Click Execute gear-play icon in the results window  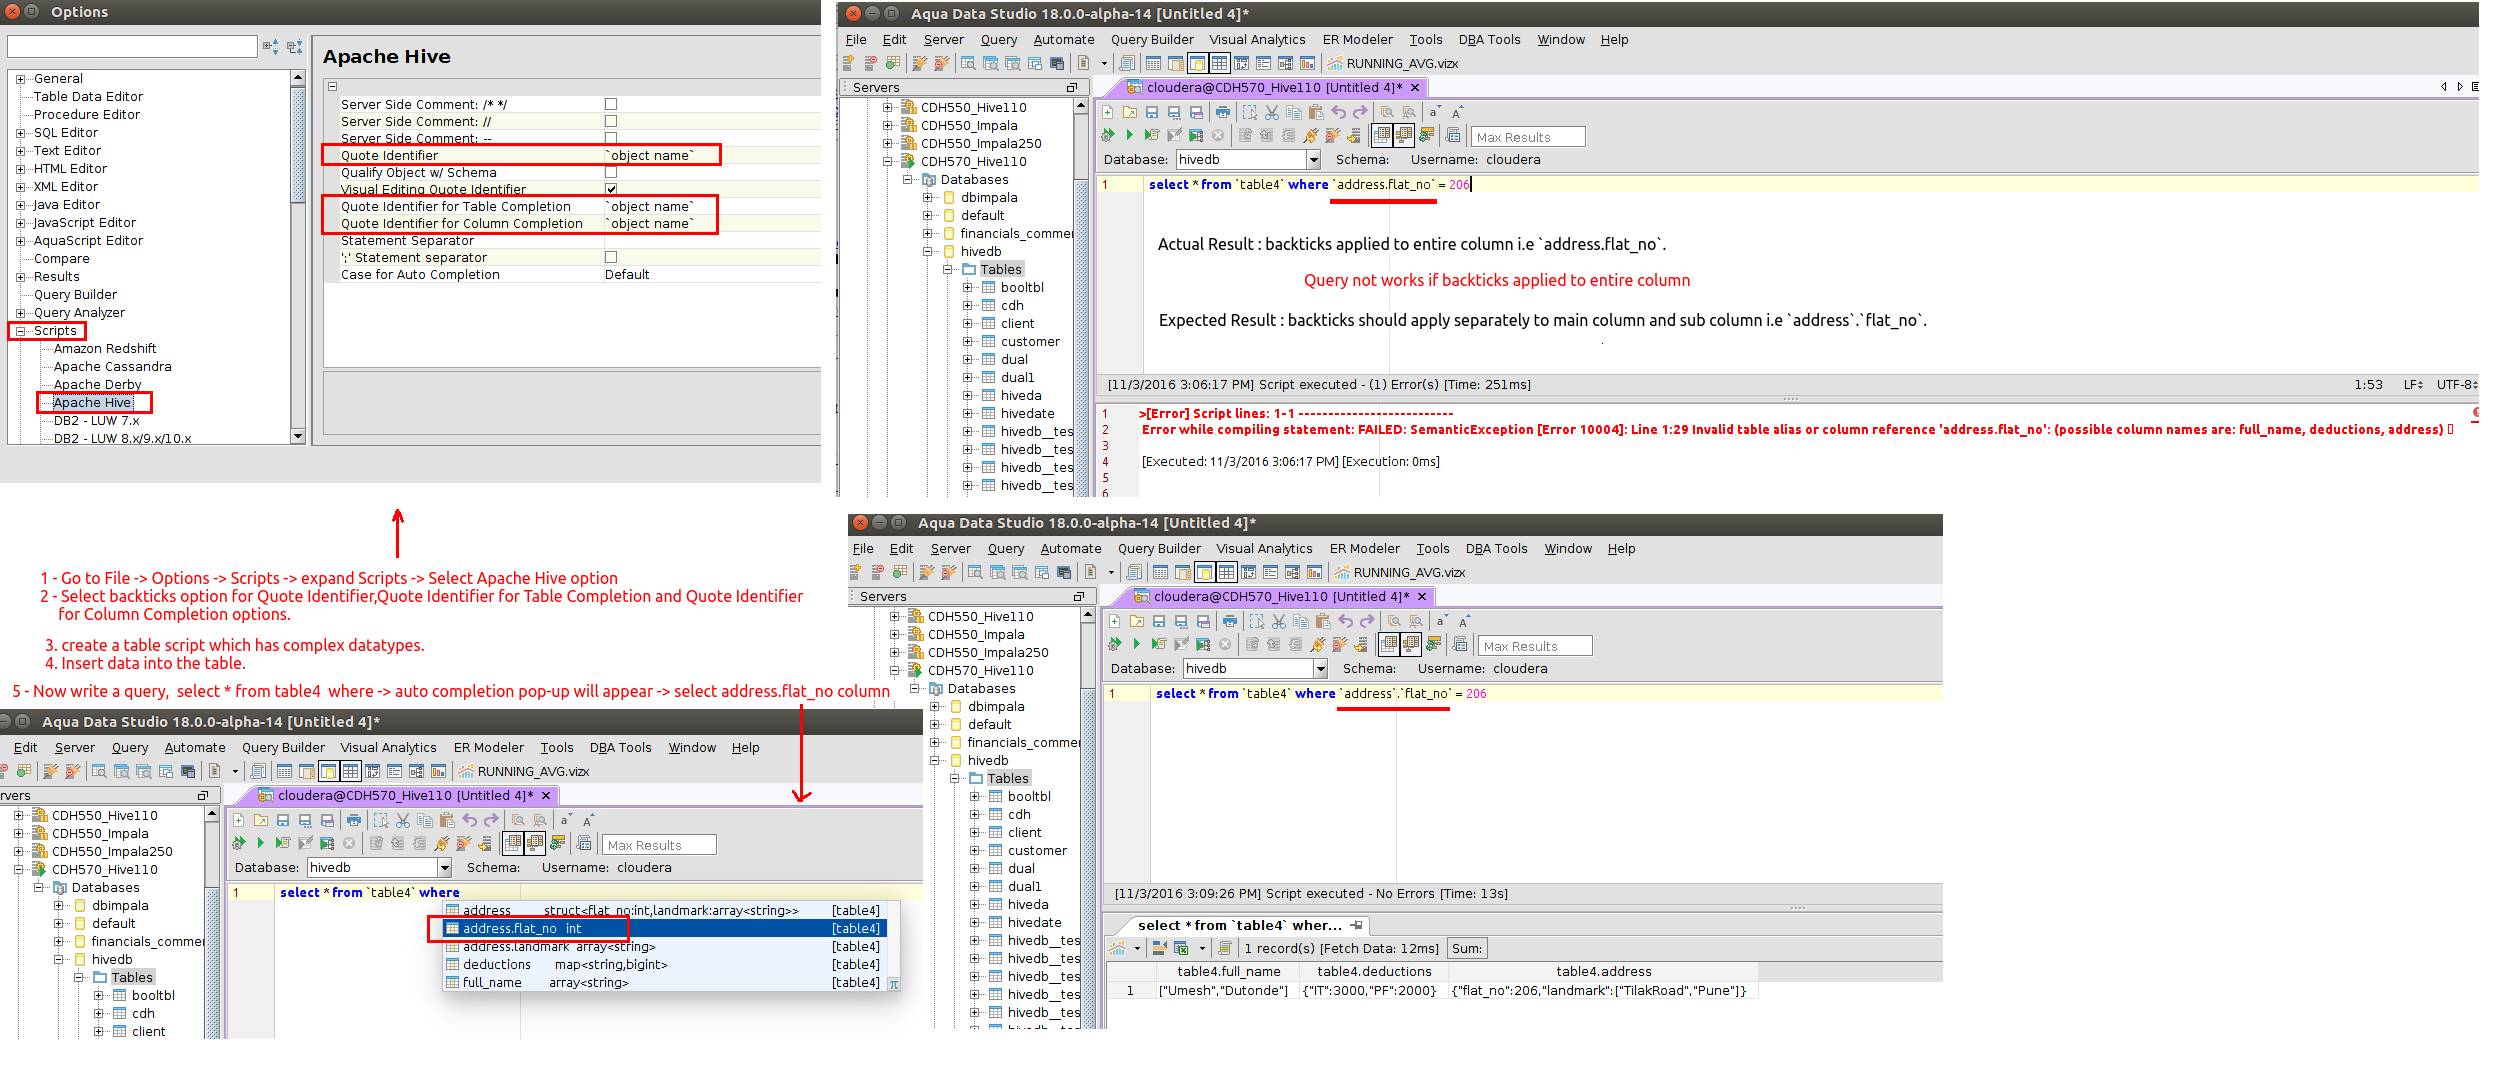click(1115, 644)
